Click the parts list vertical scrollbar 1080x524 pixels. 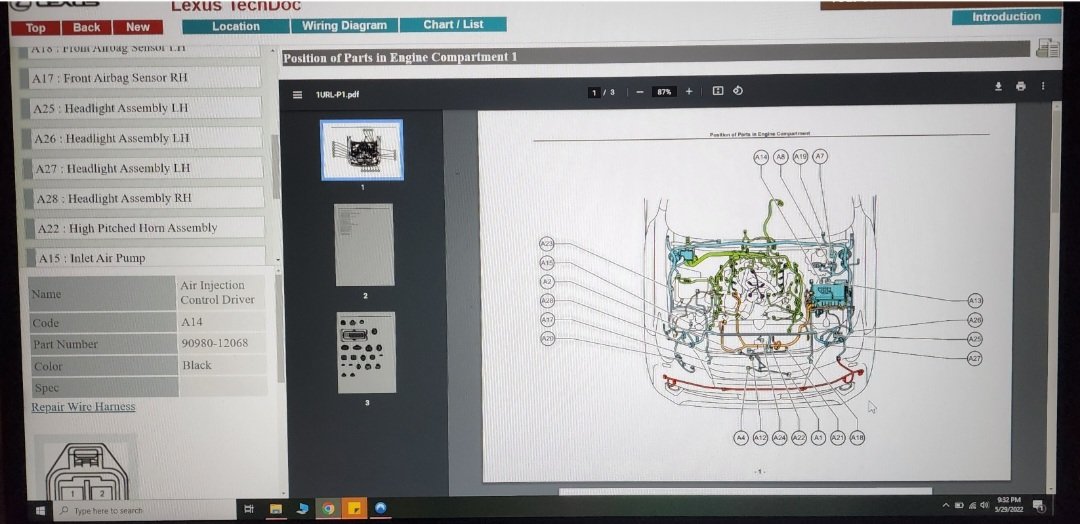(276, 165)
